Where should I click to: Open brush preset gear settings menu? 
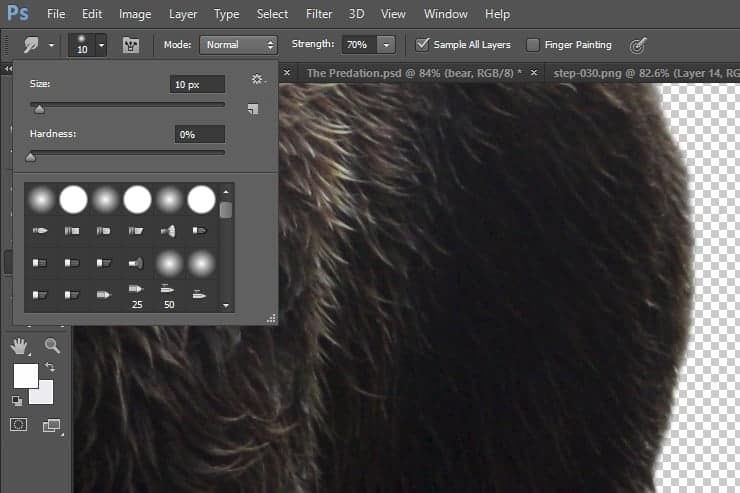click(257, 79)
